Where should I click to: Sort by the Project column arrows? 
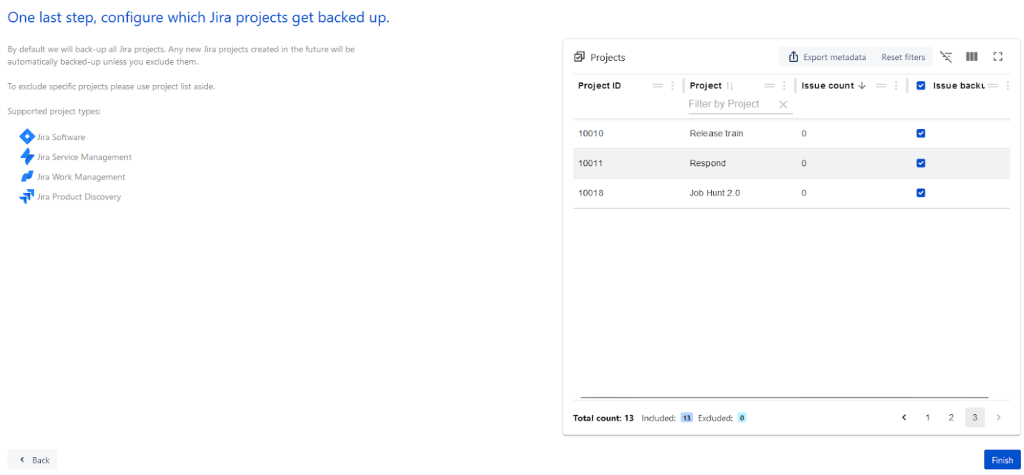(x=729, y=86)
